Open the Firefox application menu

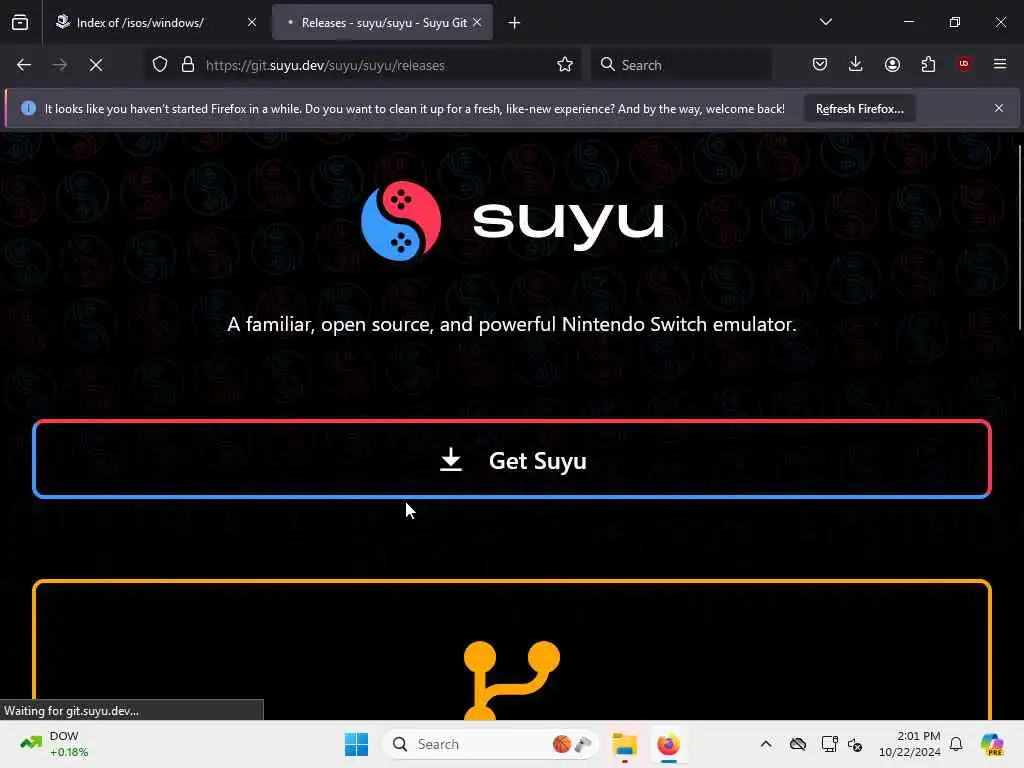[x=1000, y=64]
